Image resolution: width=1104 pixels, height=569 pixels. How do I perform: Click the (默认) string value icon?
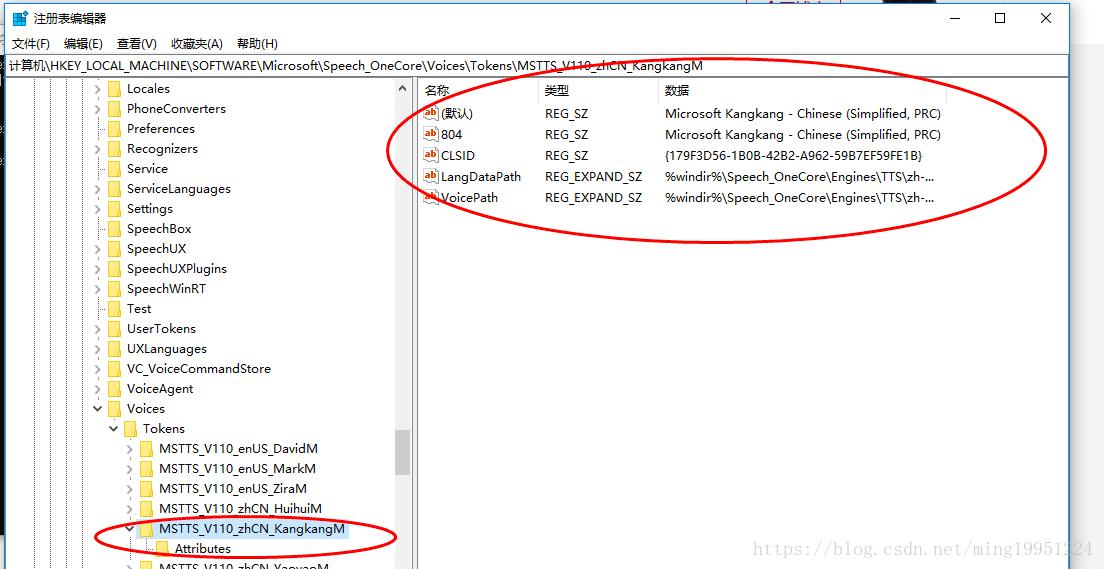431,113
